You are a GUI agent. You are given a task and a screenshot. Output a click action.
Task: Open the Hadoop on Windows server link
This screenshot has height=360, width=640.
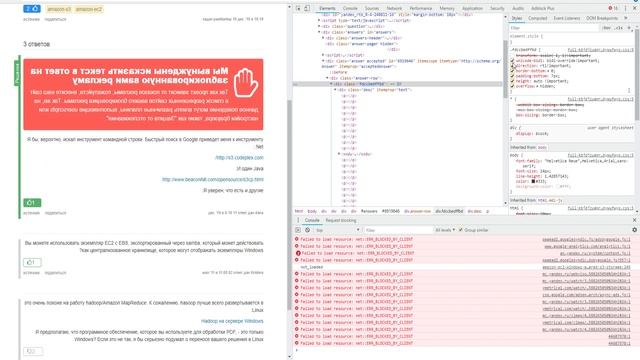pos(232,321)
